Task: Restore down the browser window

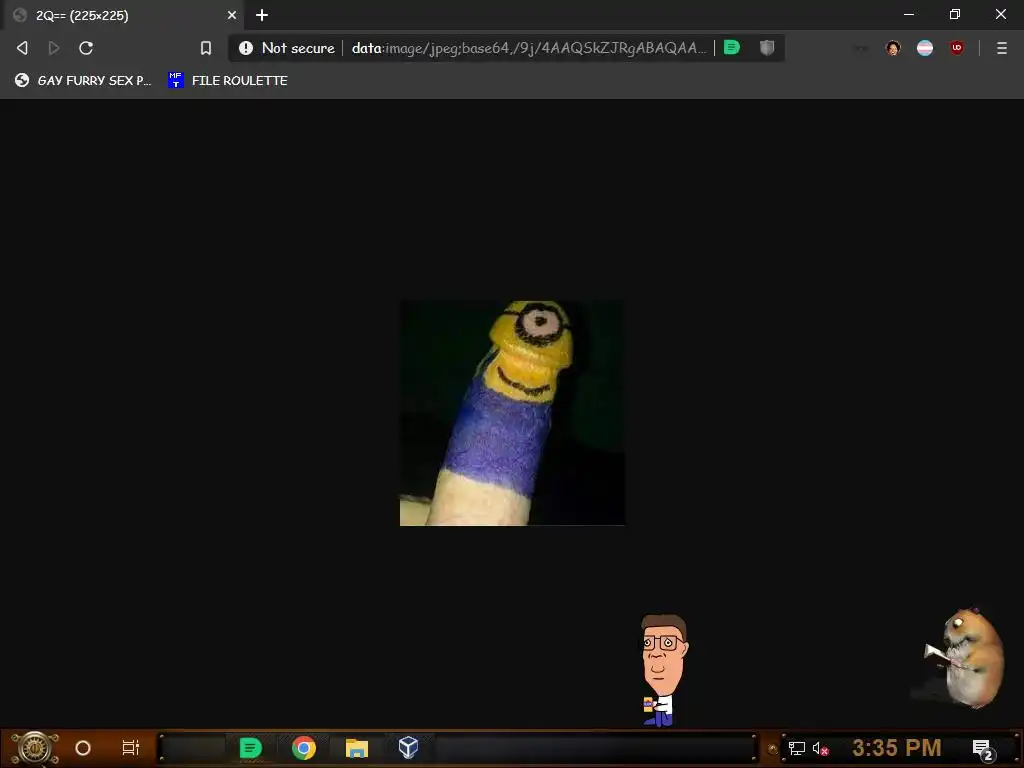Action: point(955,14)
